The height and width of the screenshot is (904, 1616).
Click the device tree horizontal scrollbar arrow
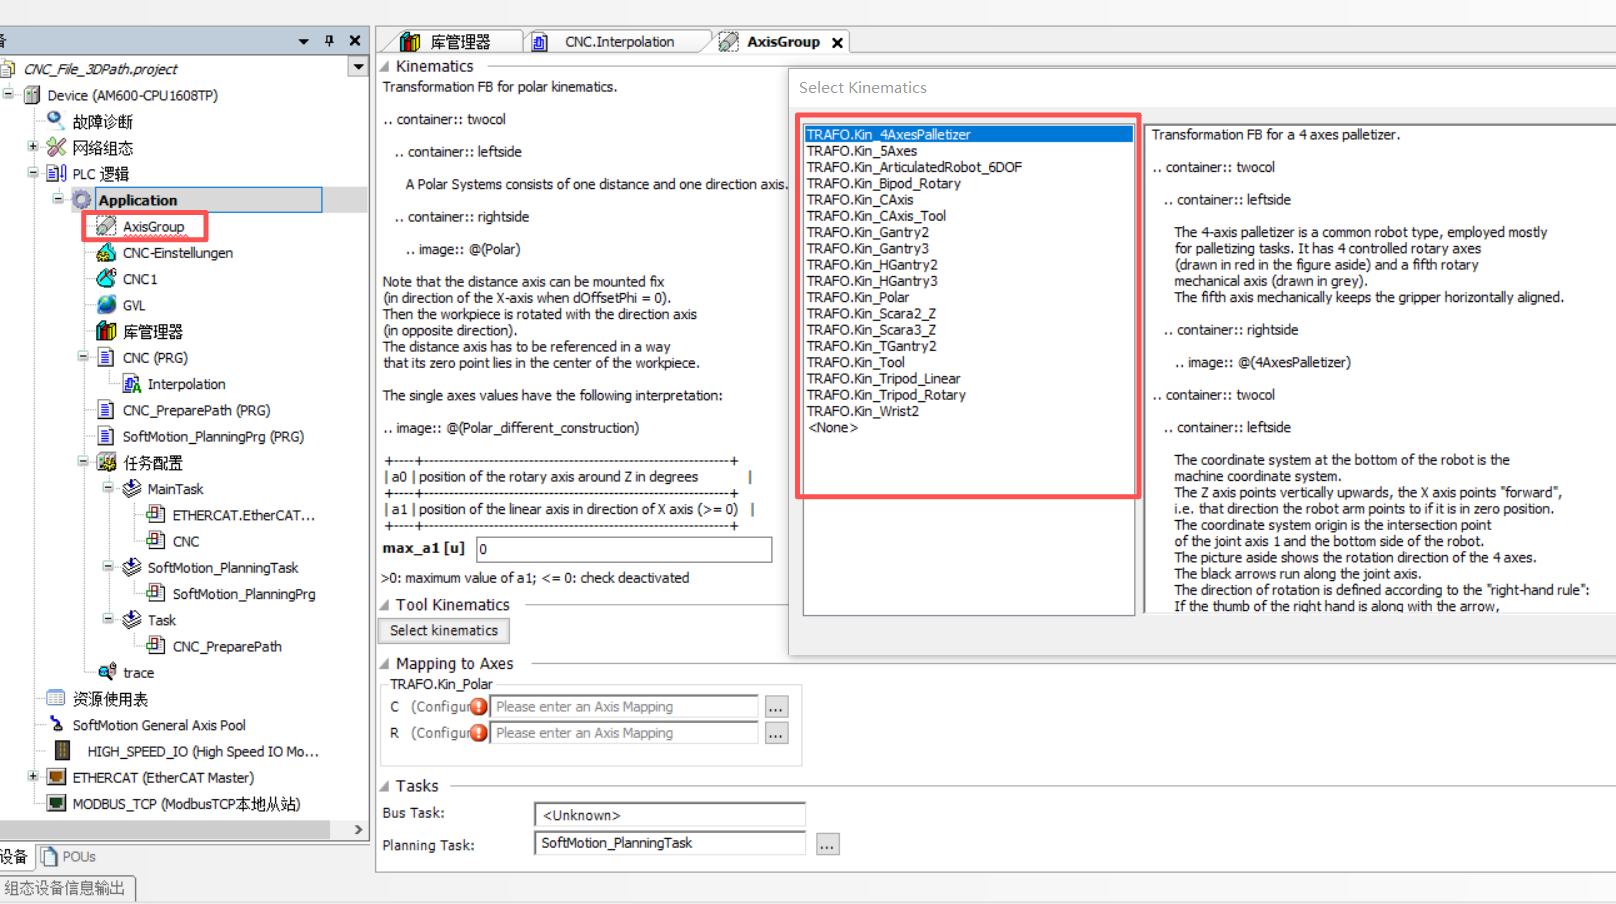click(x=358, y=830)
